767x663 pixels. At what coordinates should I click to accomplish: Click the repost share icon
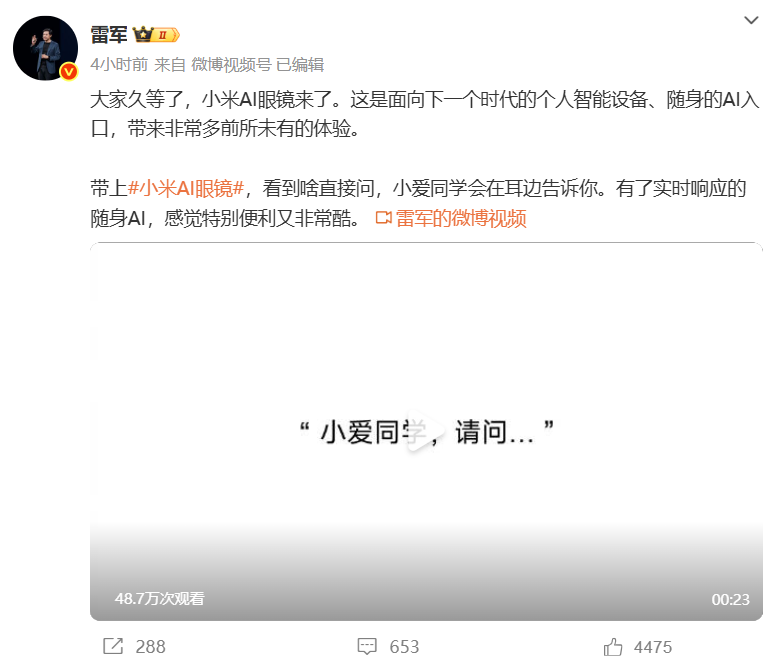[113, 646]
